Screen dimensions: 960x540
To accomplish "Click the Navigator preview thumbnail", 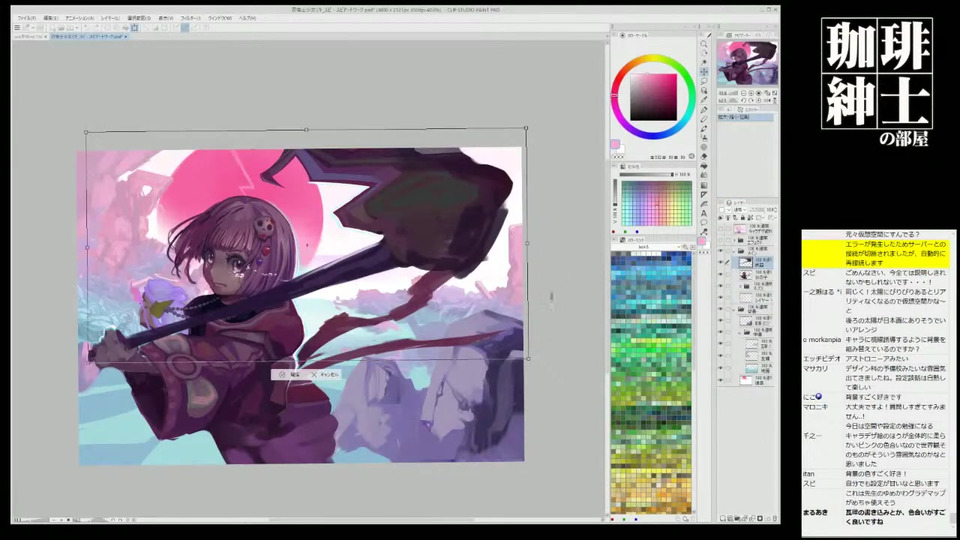I will (x=749, y=62).
